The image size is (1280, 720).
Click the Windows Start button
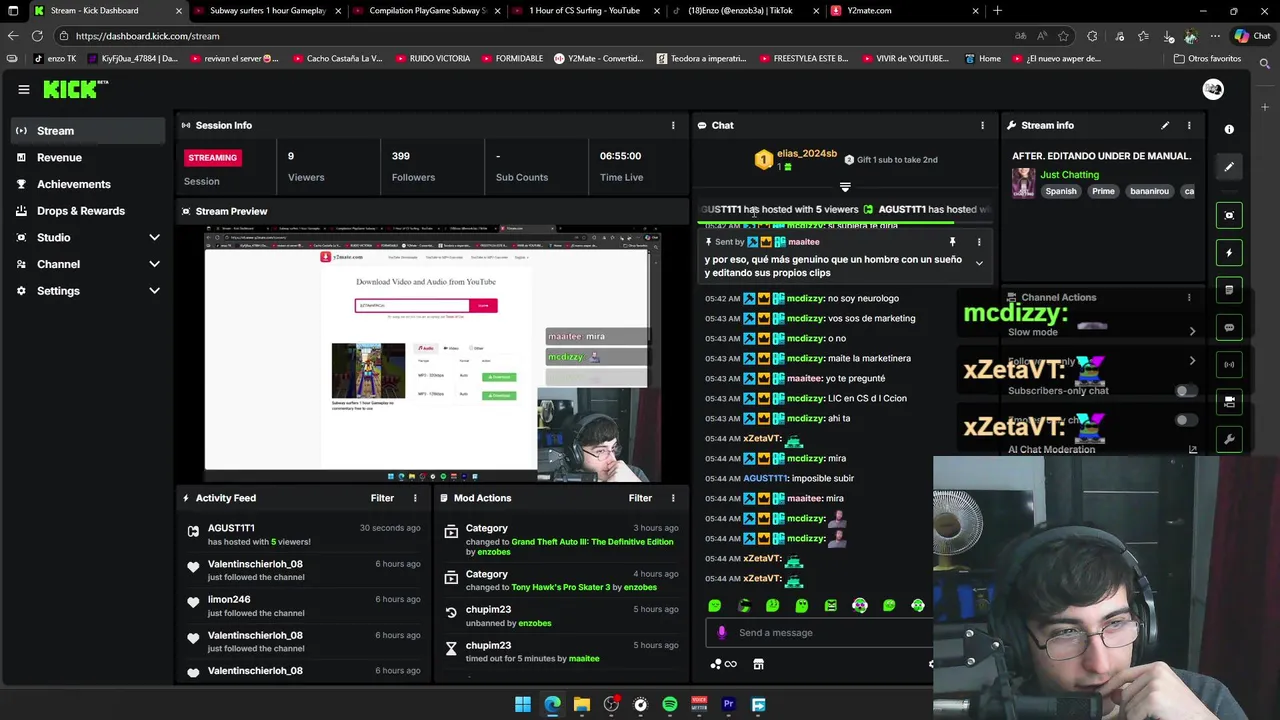522,705
